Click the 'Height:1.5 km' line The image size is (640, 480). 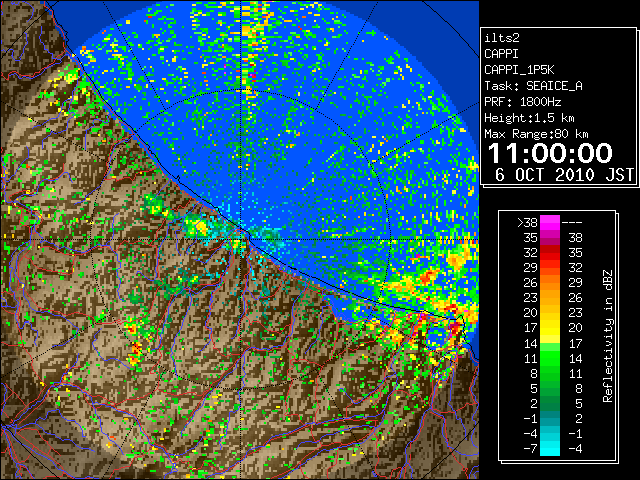point(529,118)
